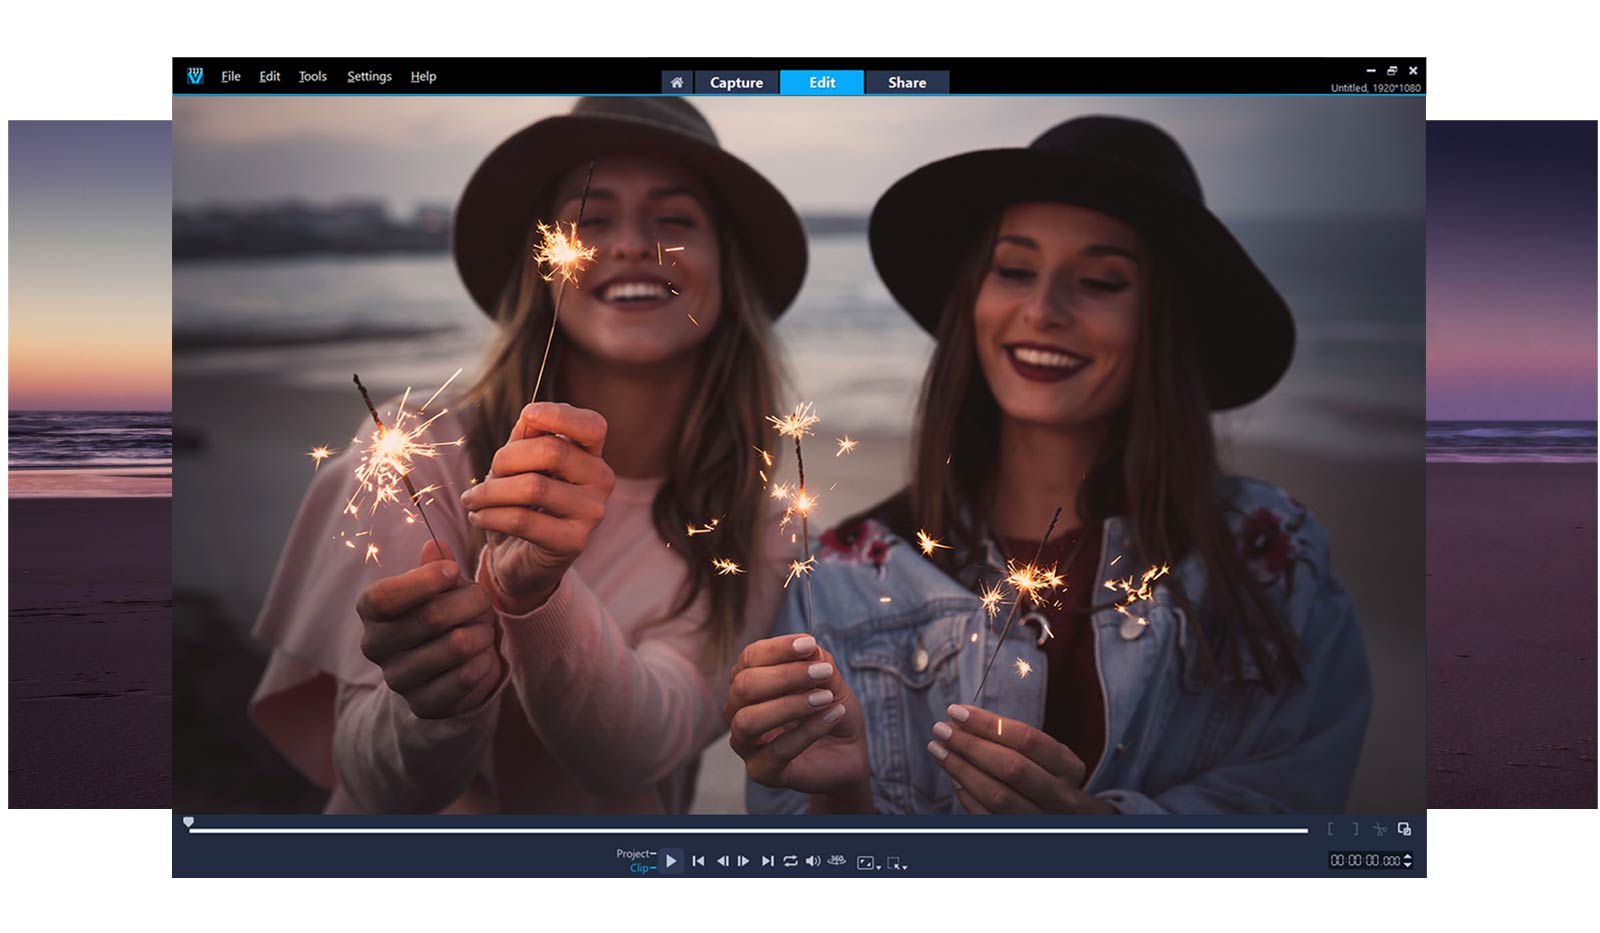Open the Capture workspace tab

[x=736, y=83]
